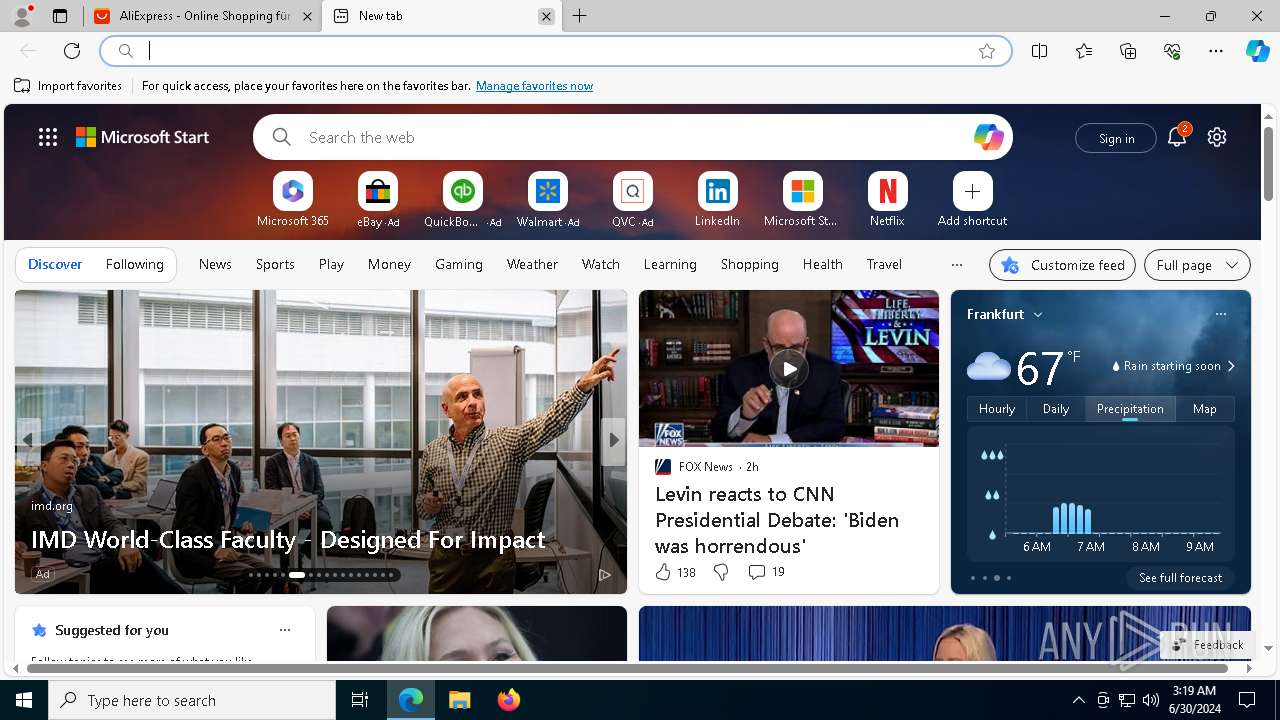Open ad choices icon on IMD ad
This screenshot has height=720, width=1280.
pyautogui.click(x=604, y=574)
